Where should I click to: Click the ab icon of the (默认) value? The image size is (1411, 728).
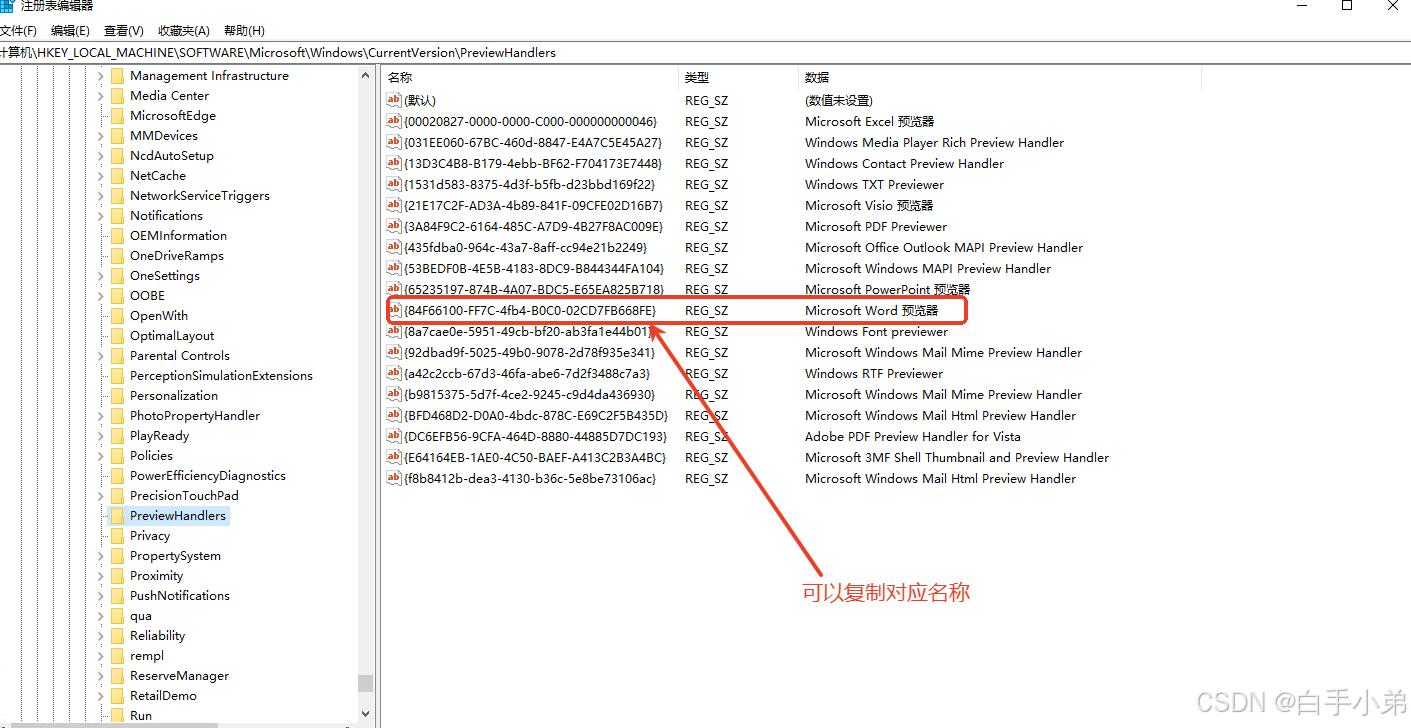click(x=394, y=100)
